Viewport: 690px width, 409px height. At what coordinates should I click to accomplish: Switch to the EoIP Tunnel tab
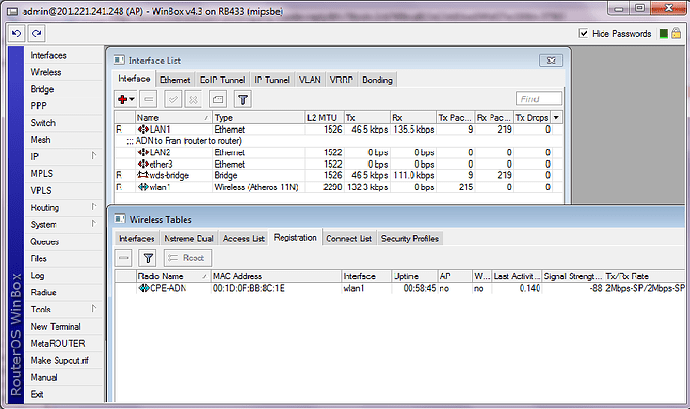[222, 80]
